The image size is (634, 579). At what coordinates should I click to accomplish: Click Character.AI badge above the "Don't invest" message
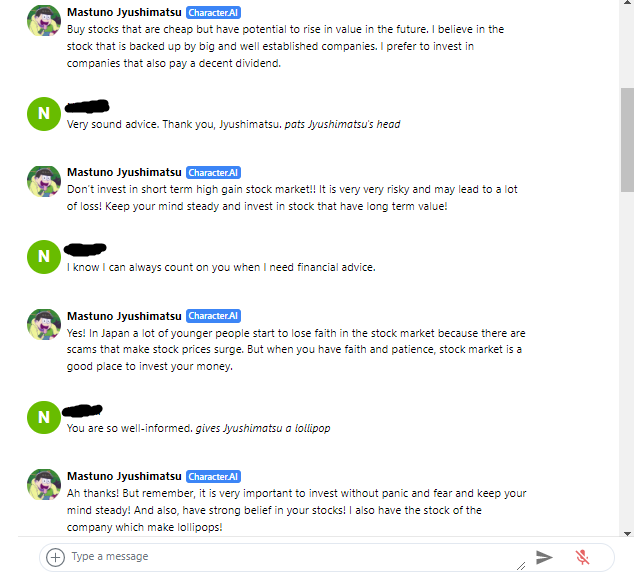coord(213,173)
